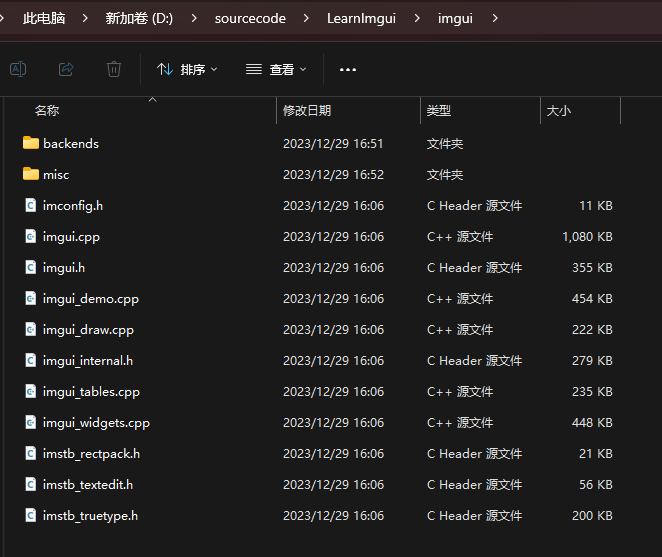Click LearnImgui breadcrumb segment
The width and height of the screenshot is (662, 557).
pos(361,18)
